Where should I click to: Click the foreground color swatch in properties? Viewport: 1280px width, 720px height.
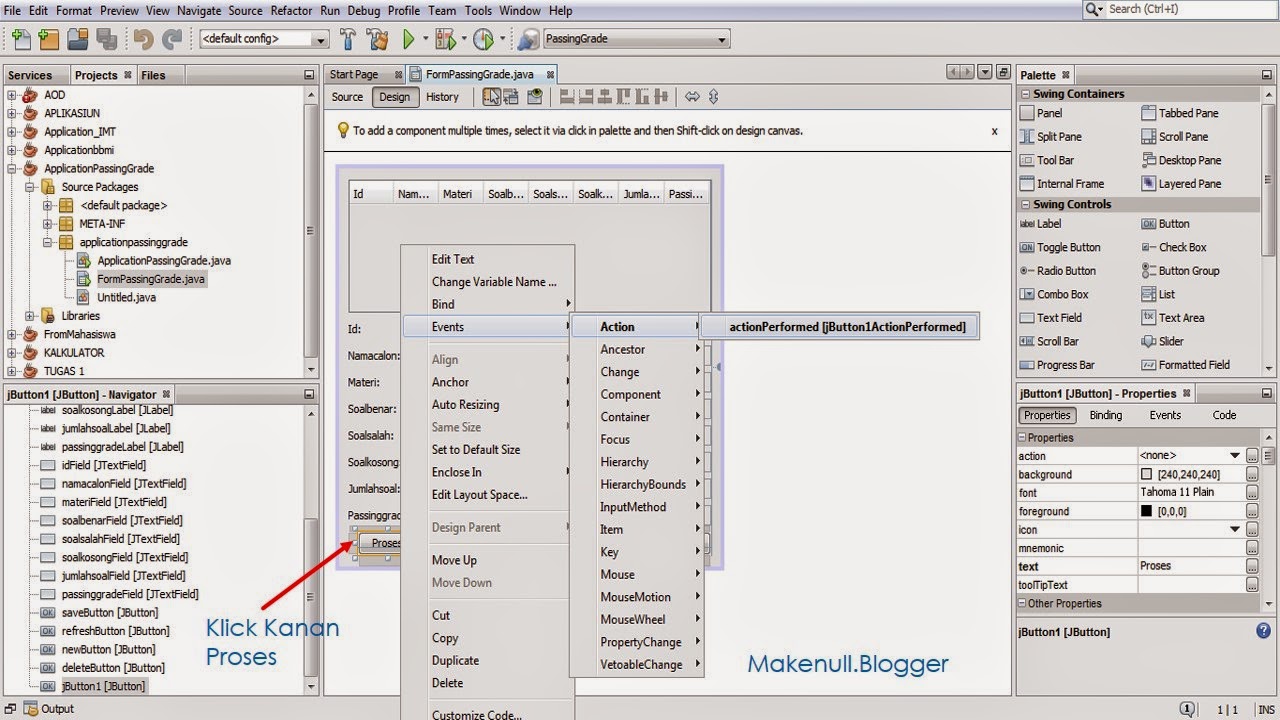click(x=1147, y=512)
